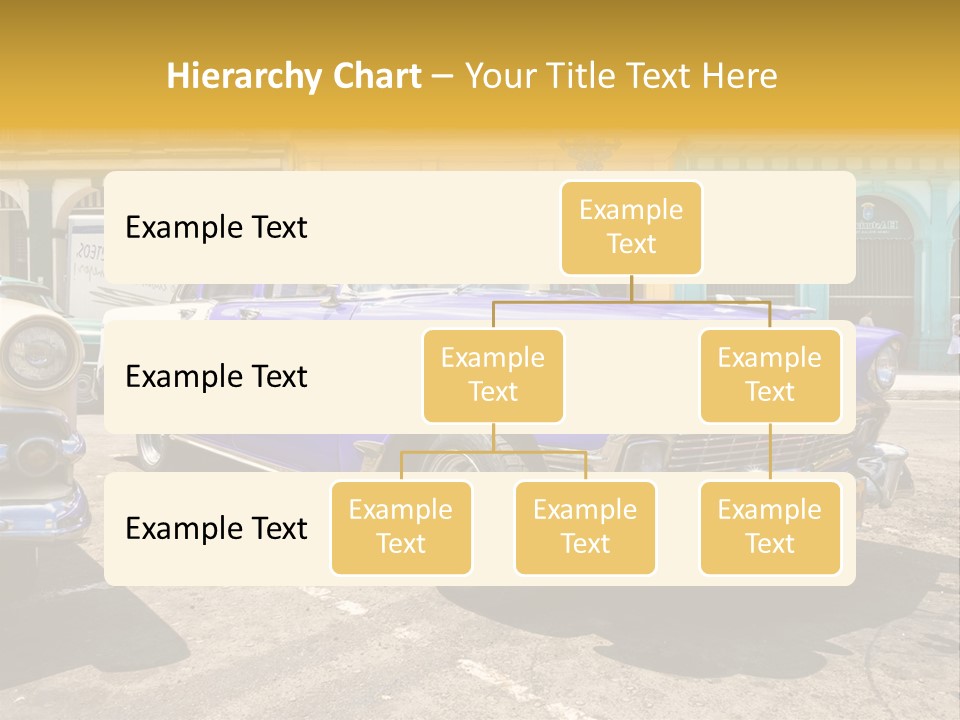The height and width of the screenshot is (720, 960).
Task: Select the bottom-right Example Text box
Action: [x=769, y=527]
